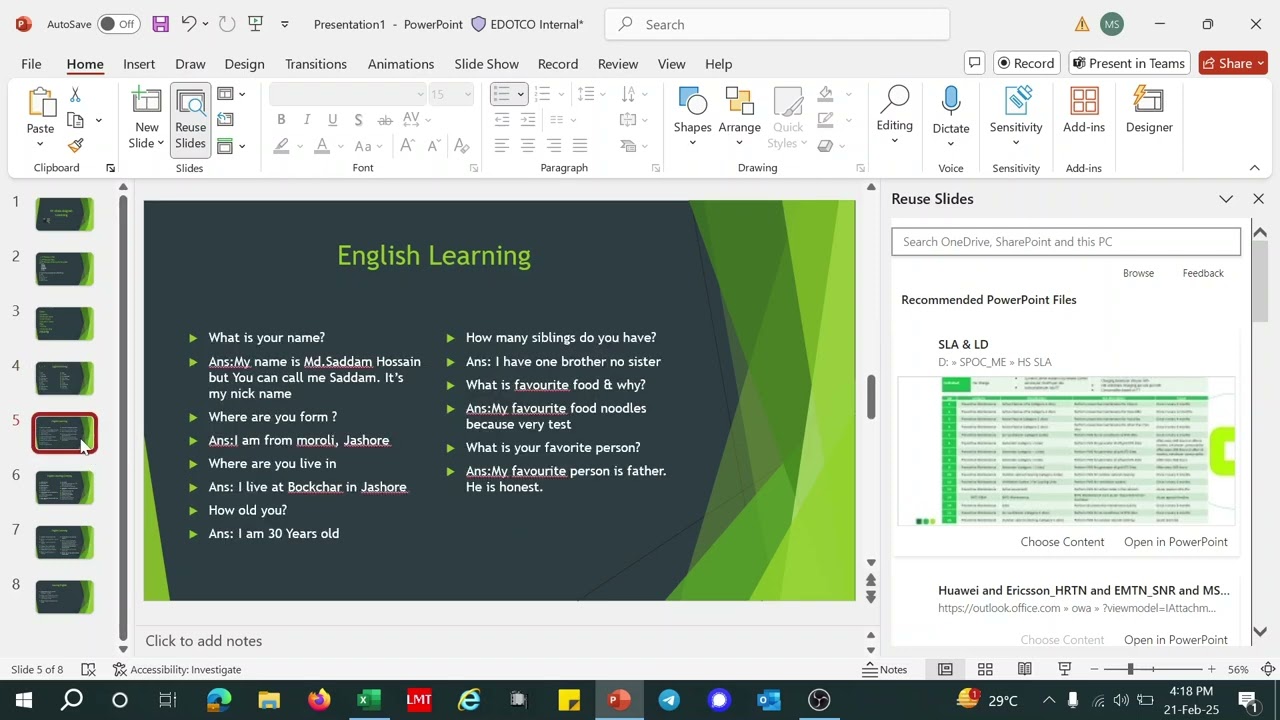Toggle align text left
The height and width of the screenshot is (720, 1280).
pos(501,146)
